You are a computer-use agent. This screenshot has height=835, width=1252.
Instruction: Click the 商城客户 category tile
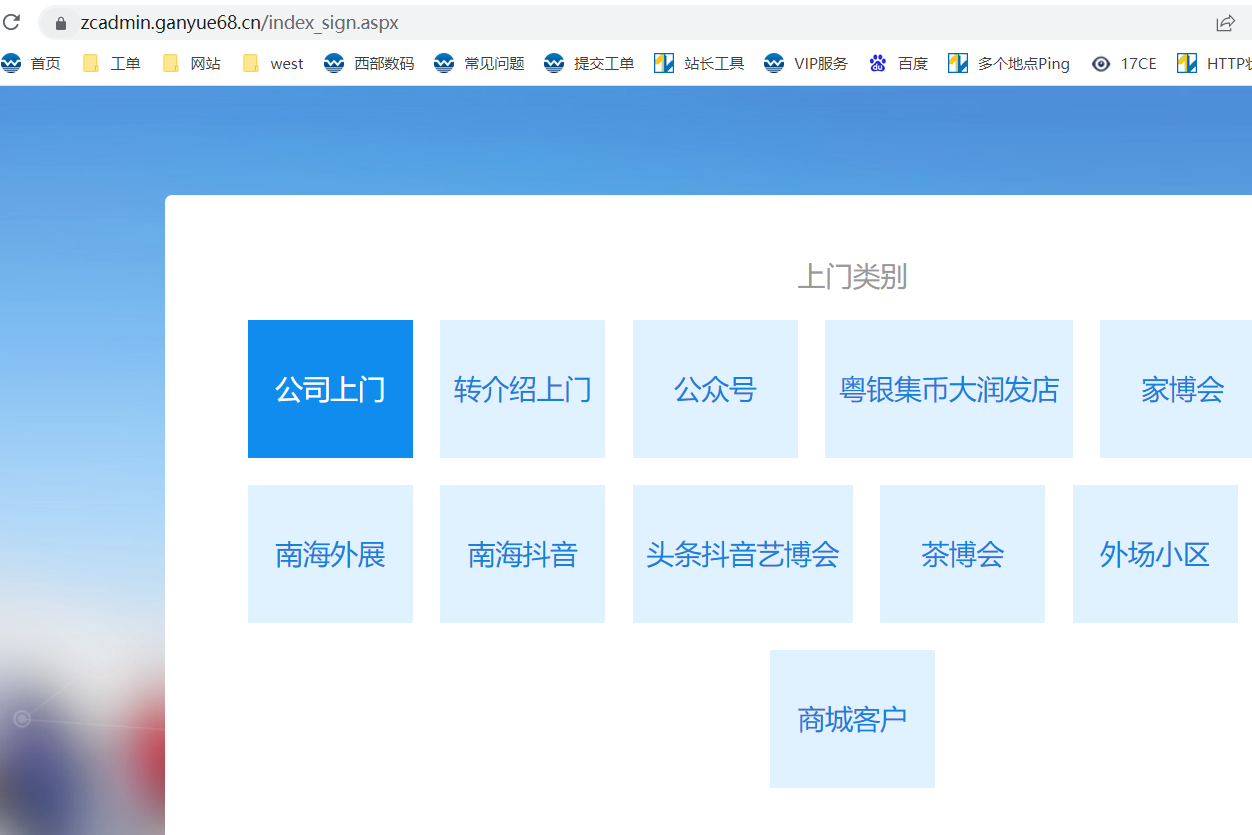[852, 719]
